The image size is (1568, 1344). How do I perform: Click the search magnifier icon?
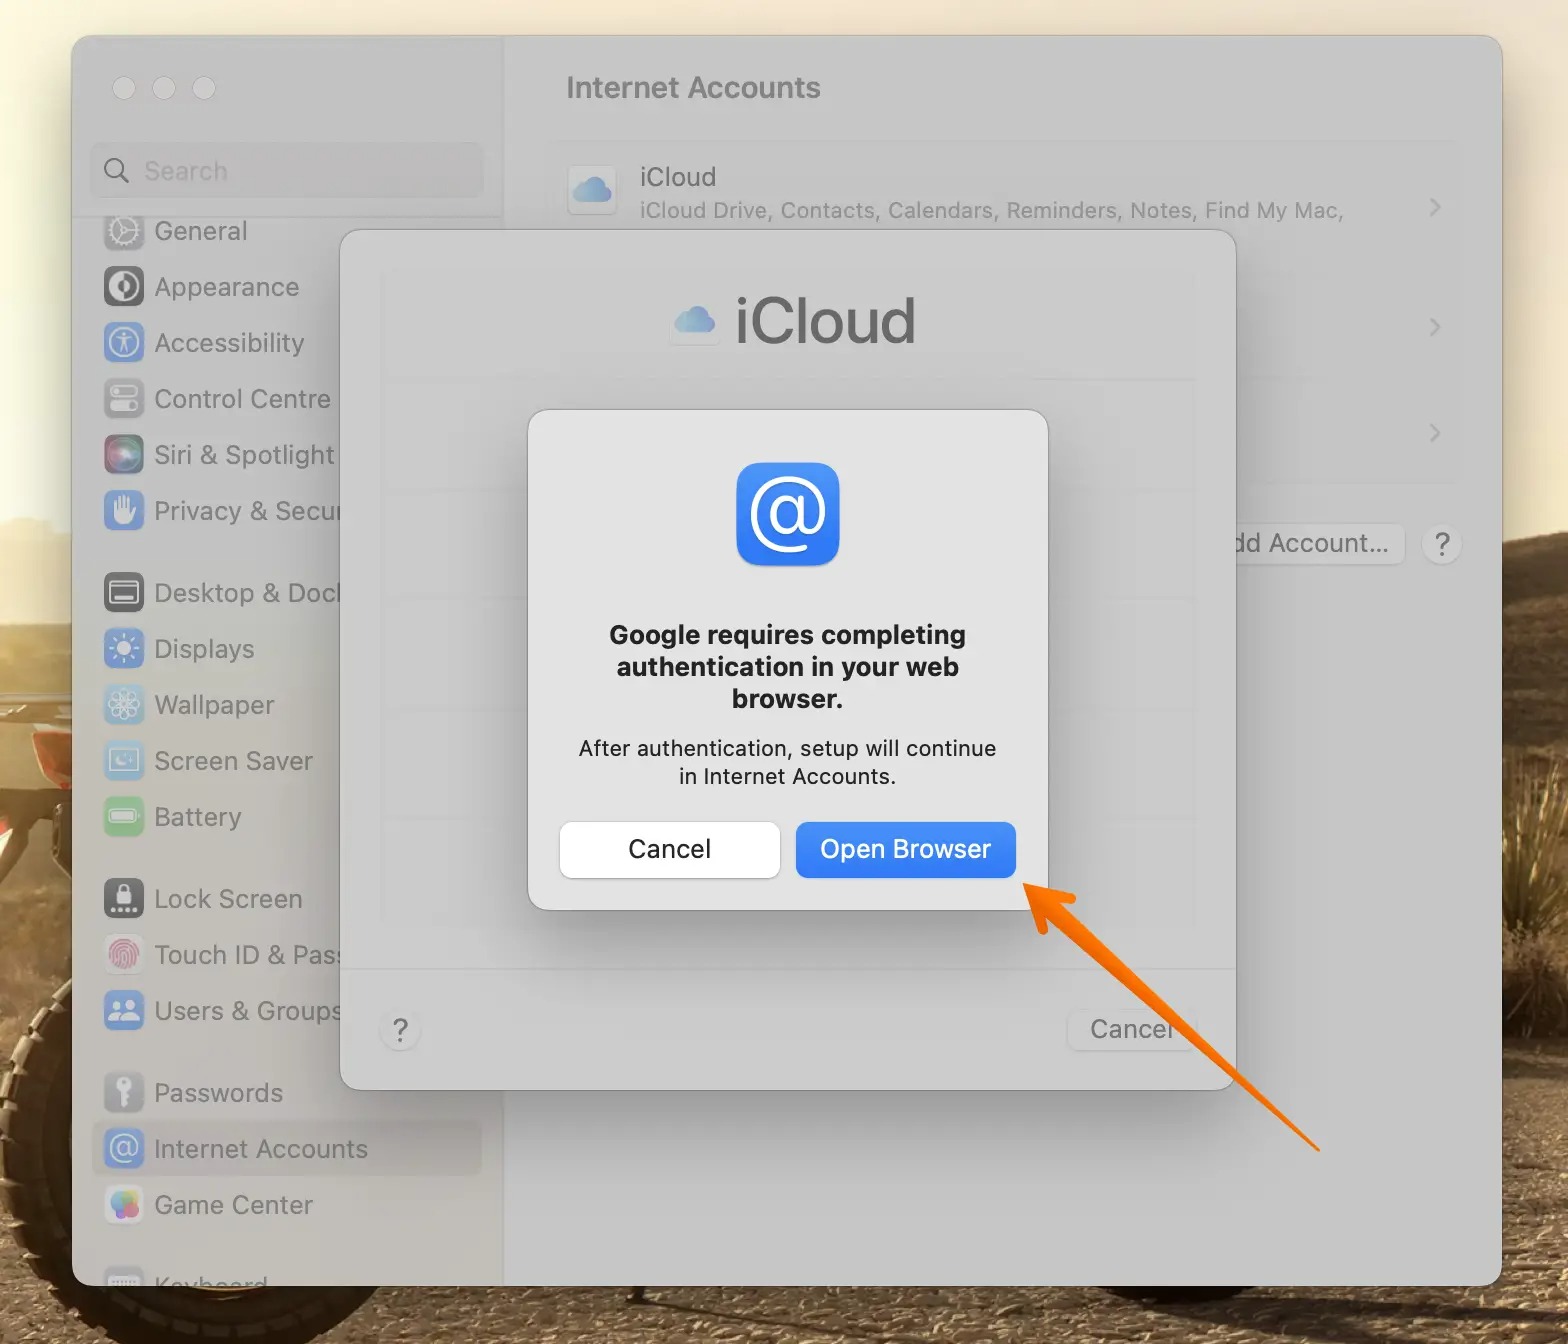(117, 170)
